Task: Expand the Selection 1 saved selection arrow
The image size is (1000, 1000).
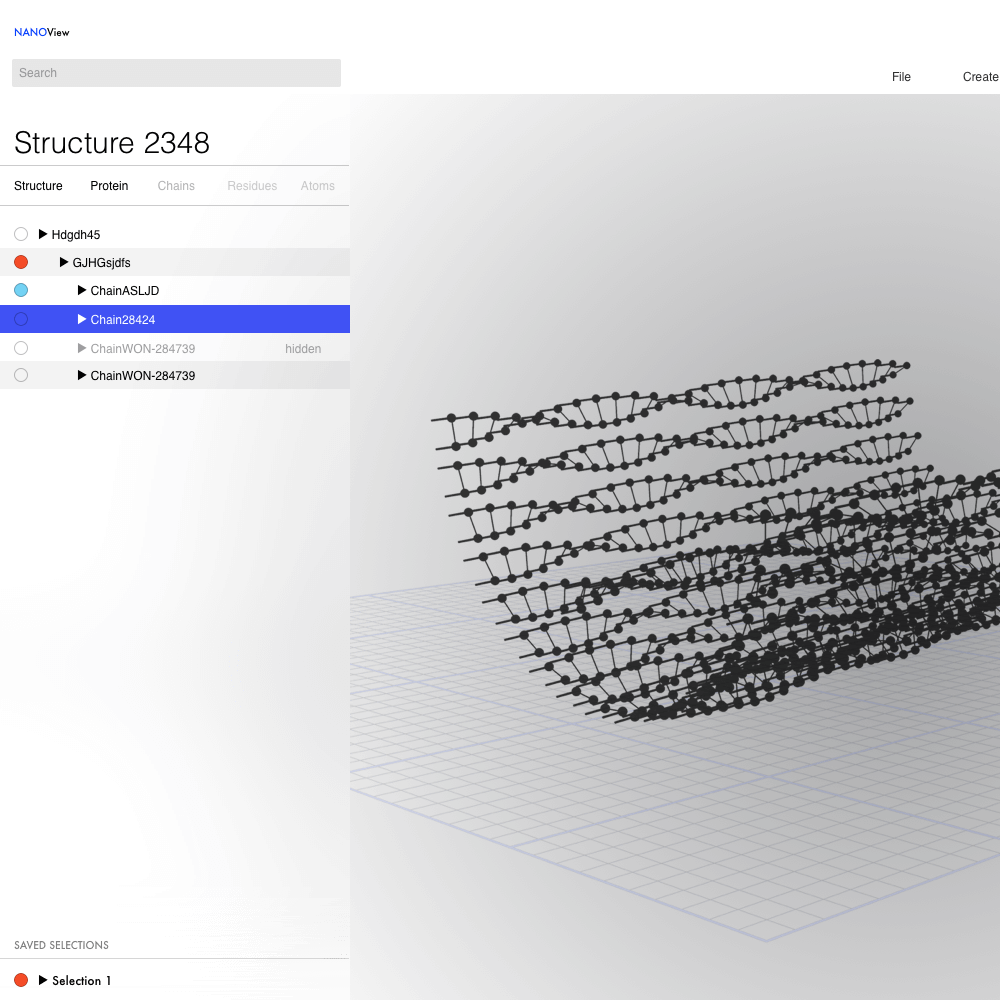Action: (x=43, y=980)
